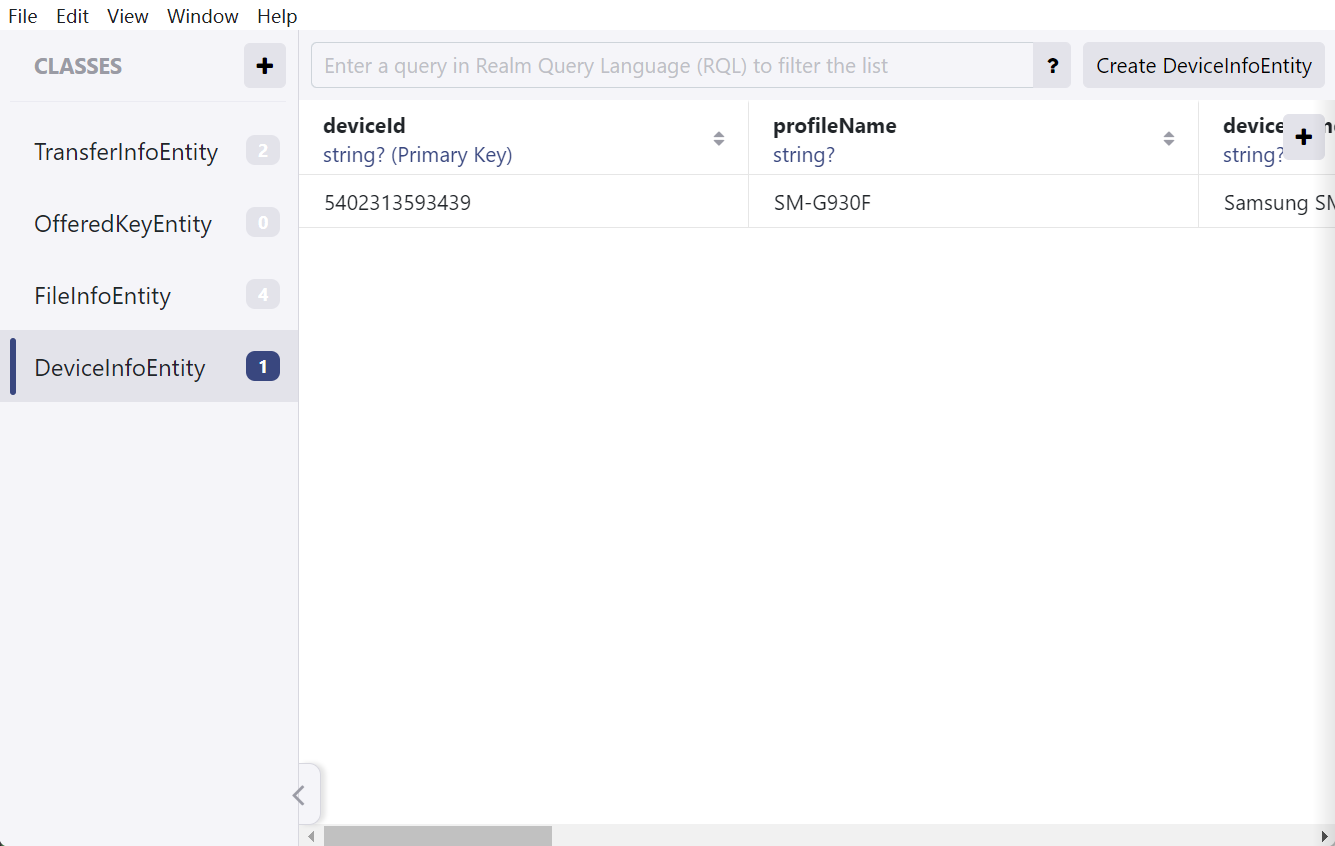Click the deviceId column header
The image size is (1335, 846).
(523, 139)
